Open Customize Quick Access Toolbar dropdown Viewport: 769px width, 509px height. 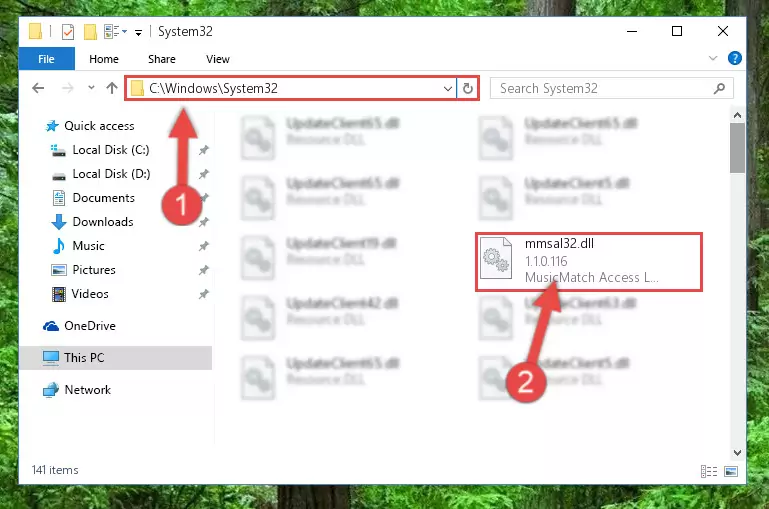pyautogui.click(x=139, y=32)
